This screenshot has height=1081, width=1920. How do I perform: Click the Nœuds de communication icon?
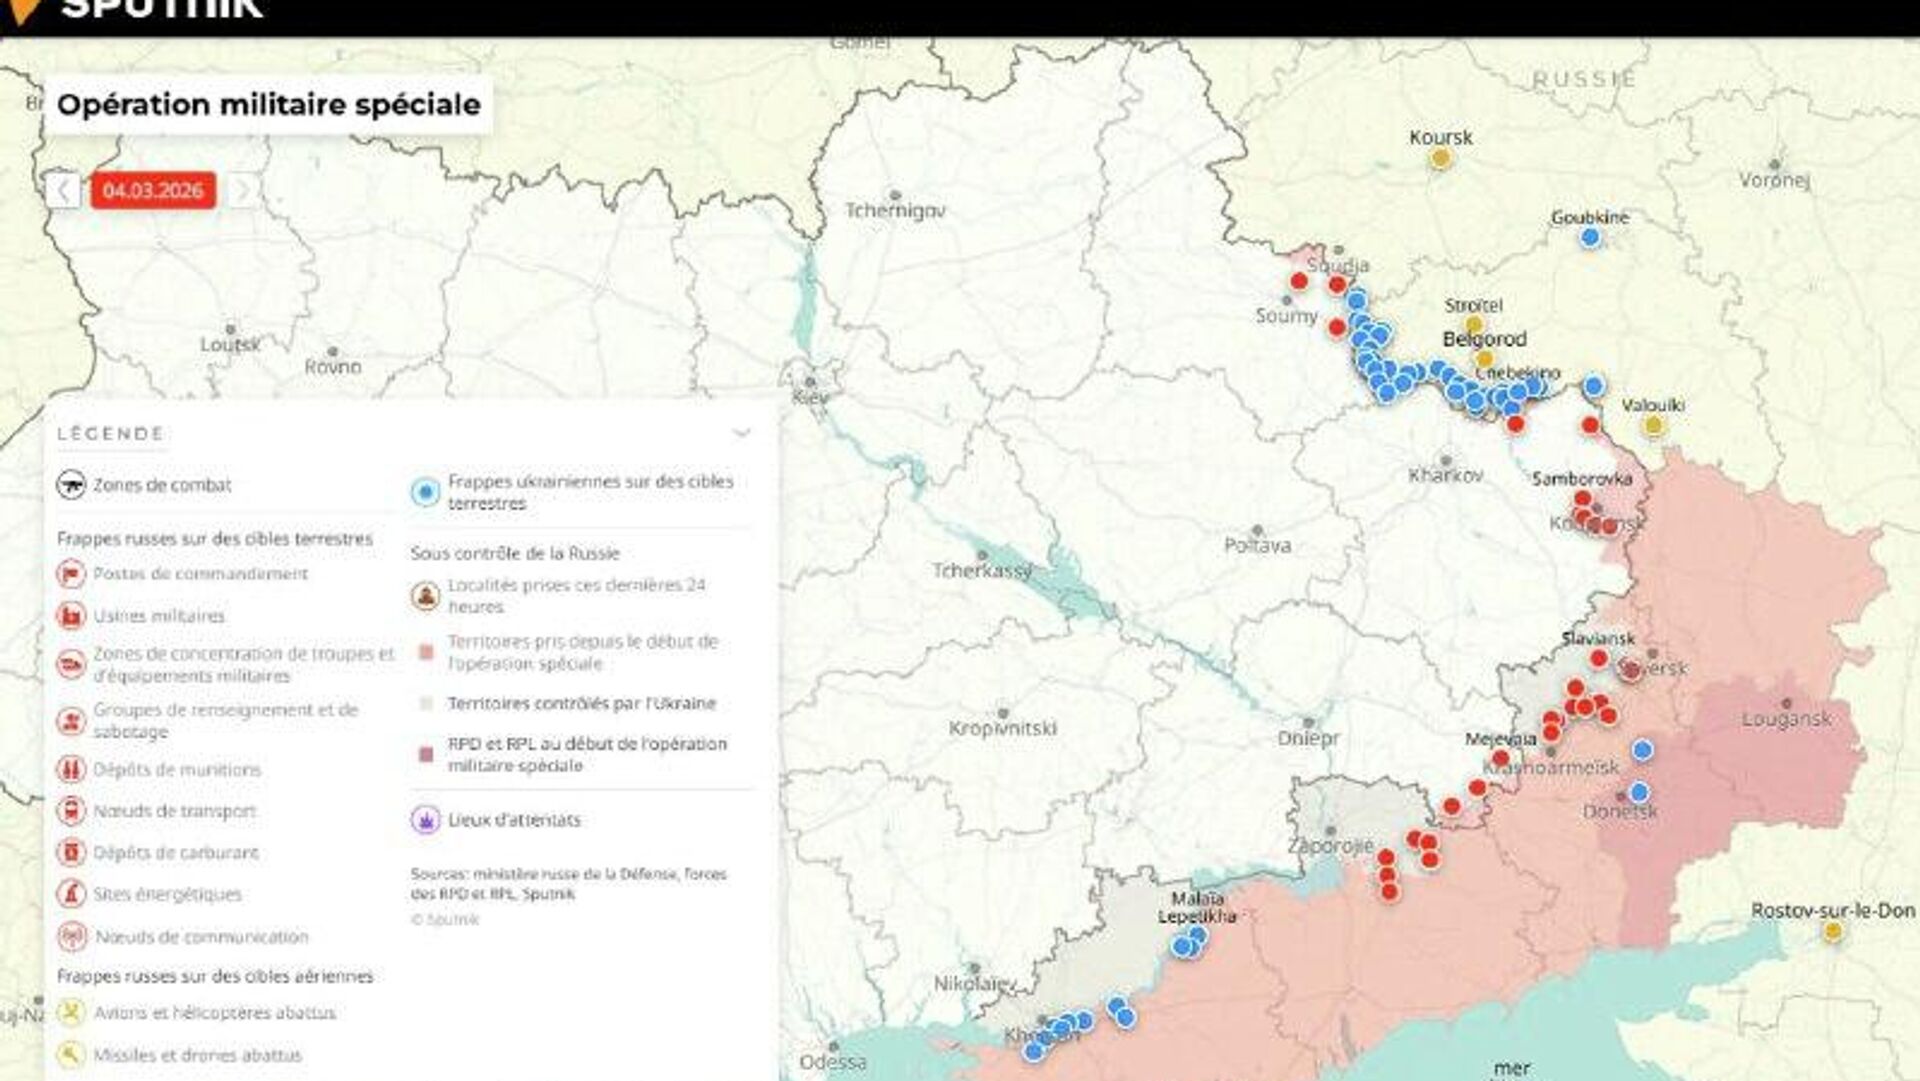click(71, 937)
